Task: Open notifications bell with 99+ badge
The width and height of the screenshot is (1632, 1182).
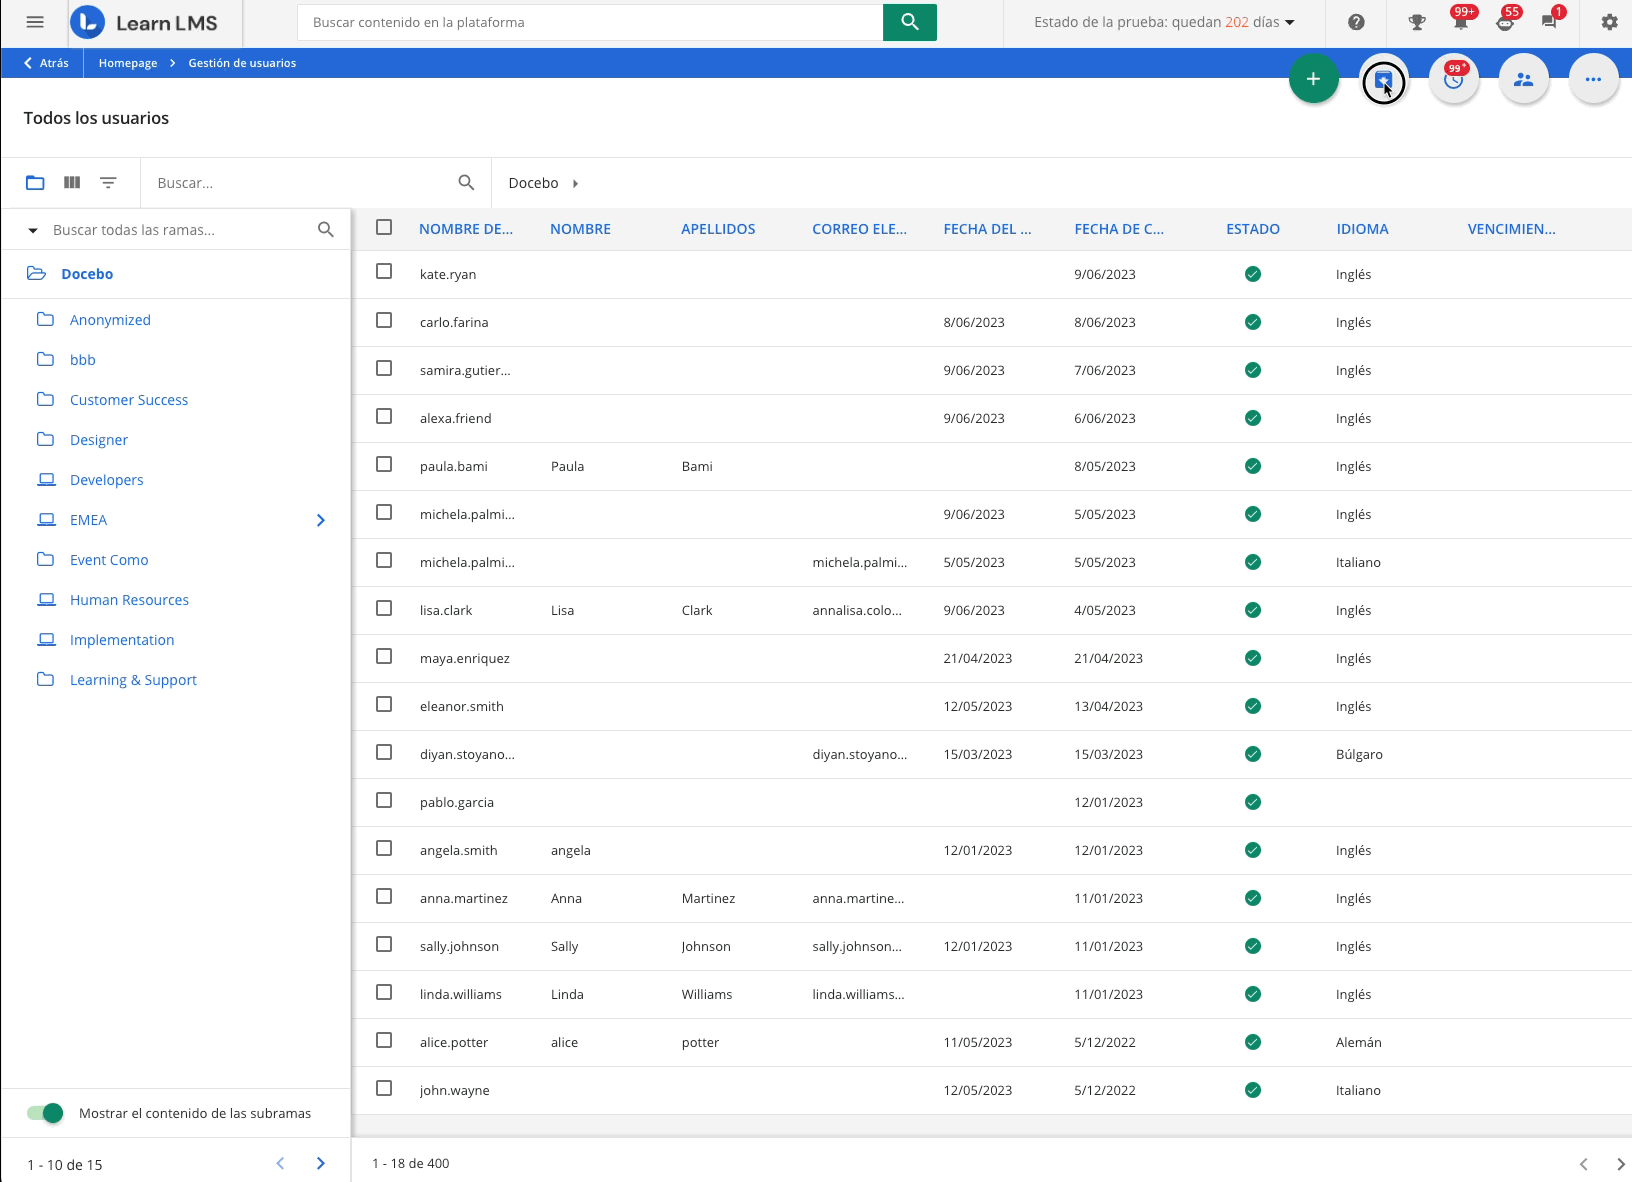Action: click(x=1461, y=20)
